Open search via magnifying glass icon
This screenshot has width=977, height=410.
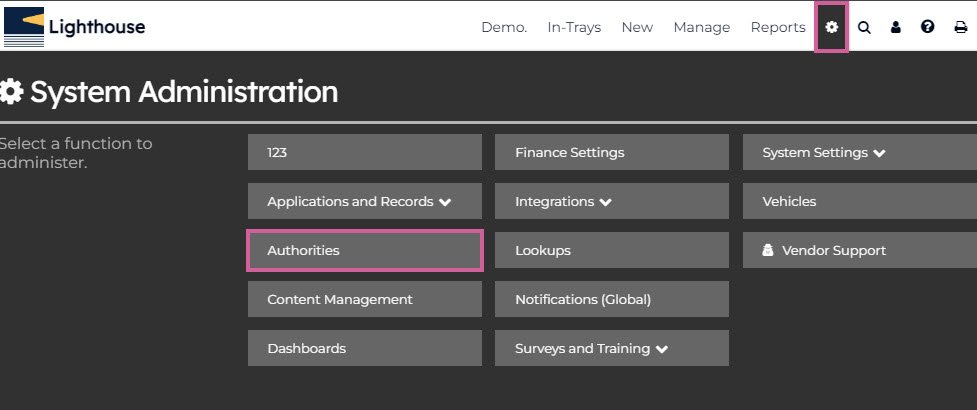pyautogui.click(x=864, y=27)
